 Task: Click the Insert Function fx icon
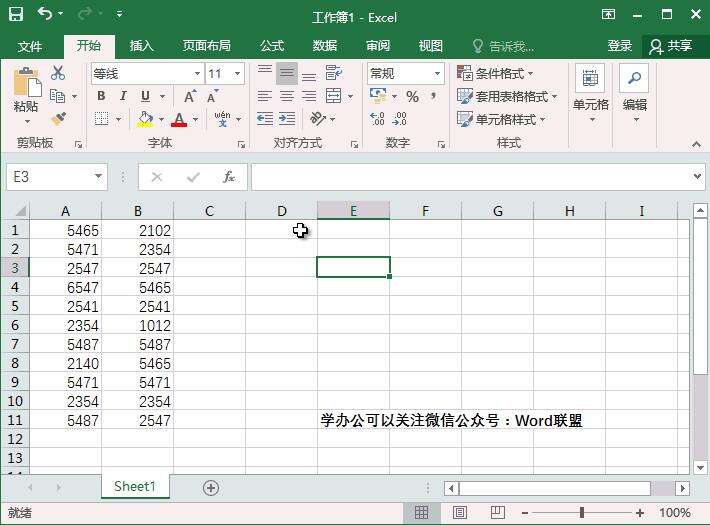point(229,177)
